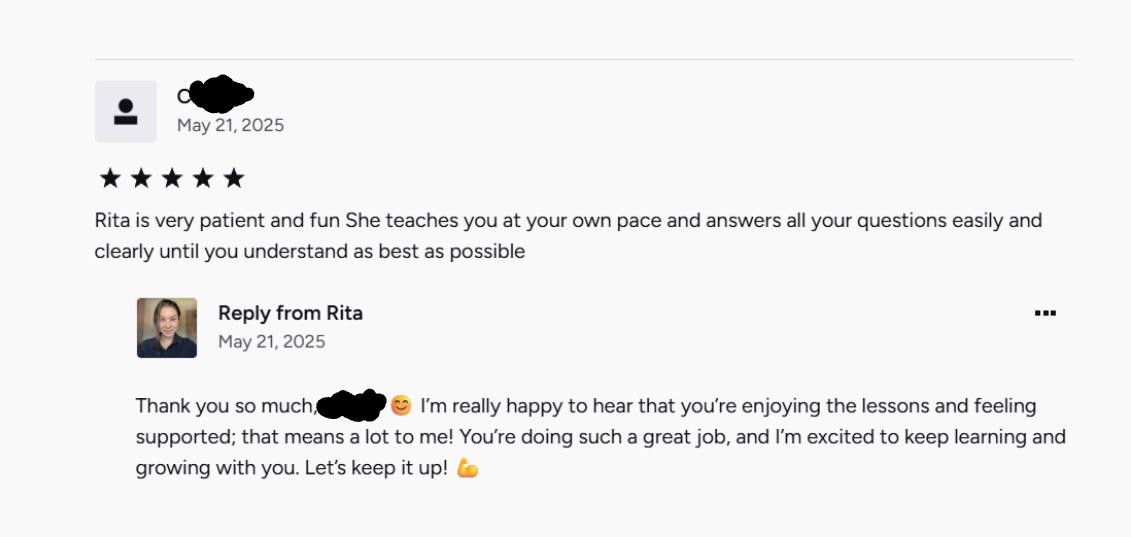Open the three-dot options menu on Rita's reply
This screenshot has height=537, width=1131.
coord(1045,313)
